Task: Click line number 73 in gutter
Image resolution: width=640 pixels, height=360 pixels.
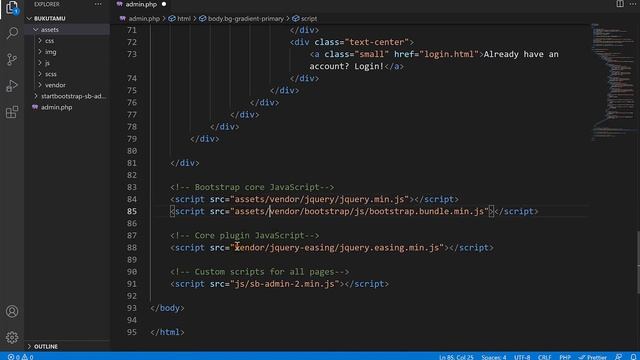Action: [132, 54]
